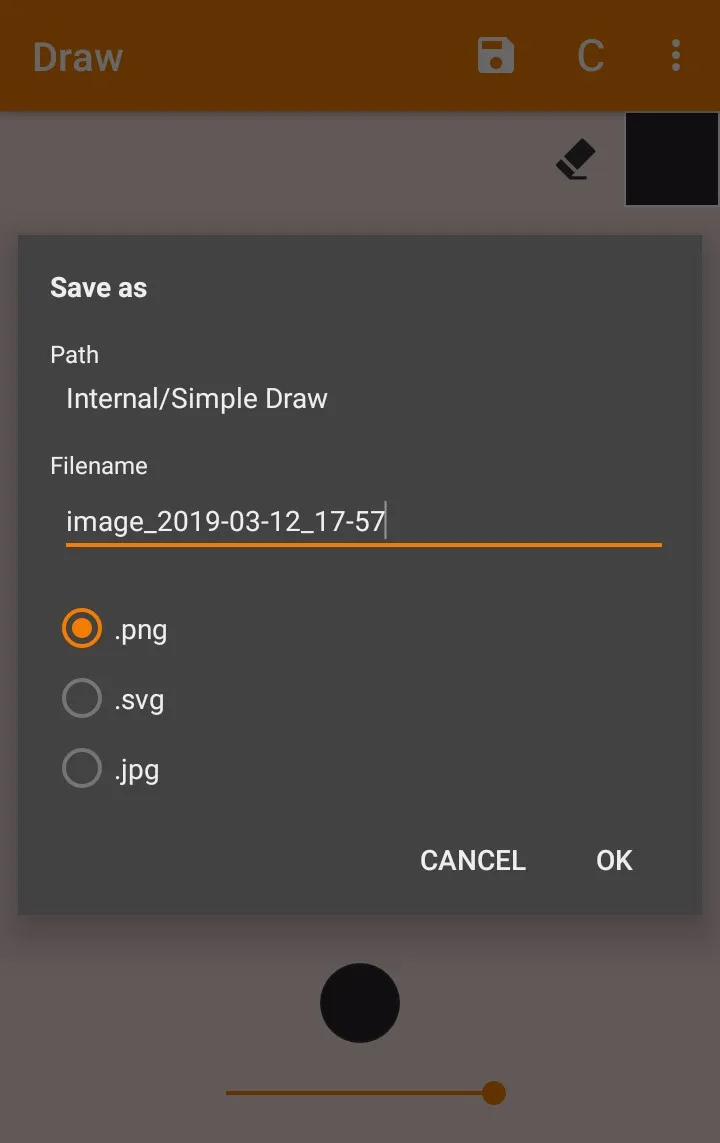Click the save floppy disk icon
The width and height of the screenshot is (720, 1143).
pos(496,55)
